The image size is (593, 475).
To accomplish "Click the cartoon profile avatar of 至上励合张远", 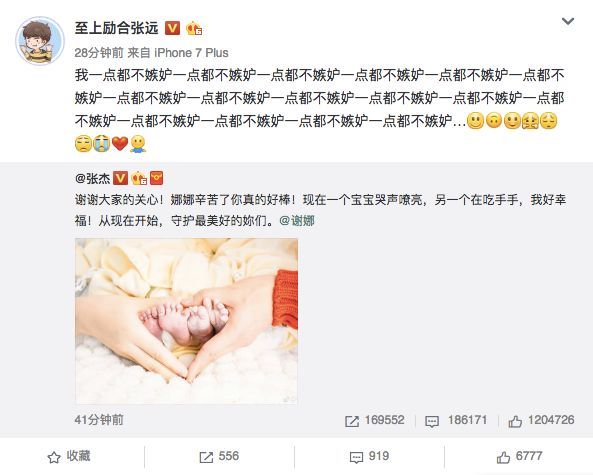I will pyautogui.click(x=40, y=40).
